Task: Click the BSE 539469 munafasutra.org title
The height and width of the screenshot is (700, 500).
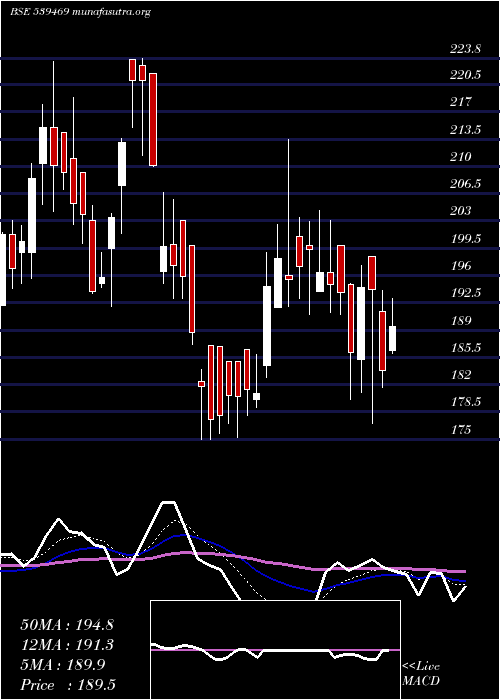Action: point(80,12)
